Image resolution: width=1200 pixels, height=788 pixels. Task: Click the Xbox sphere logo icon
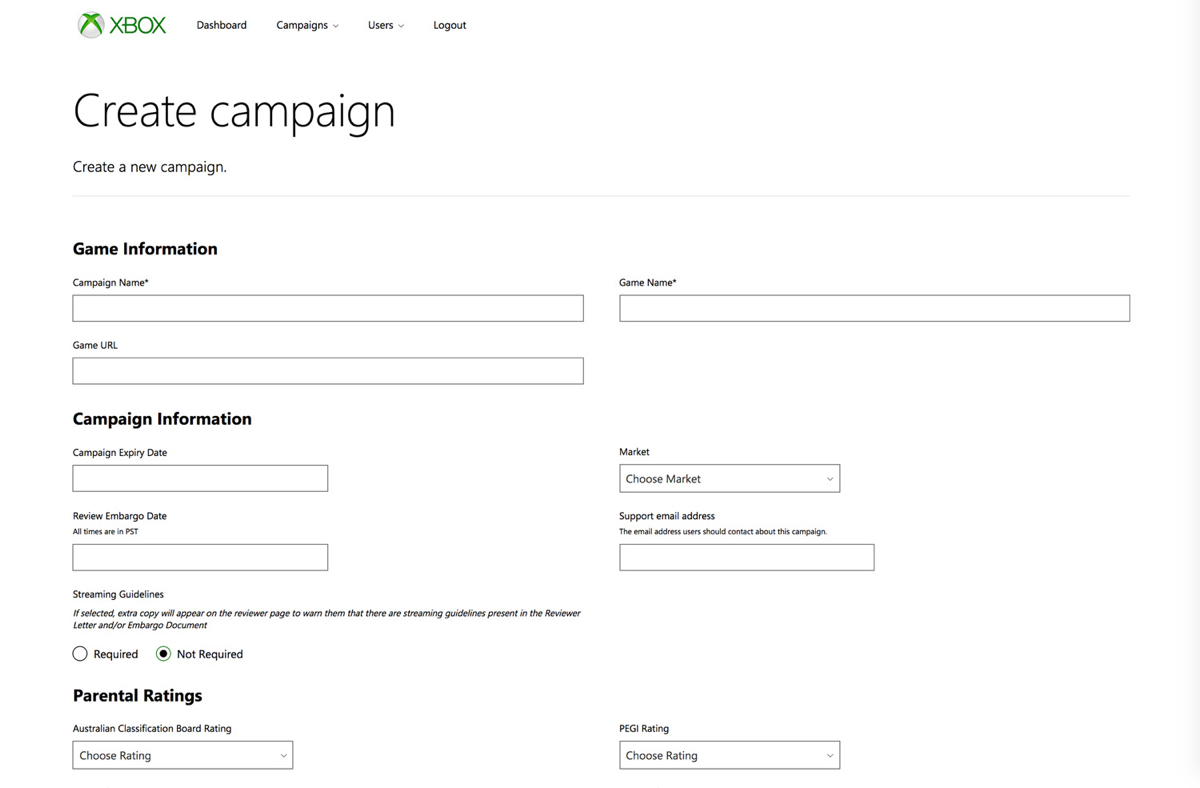pyautogui.click(x=91, y=25)
